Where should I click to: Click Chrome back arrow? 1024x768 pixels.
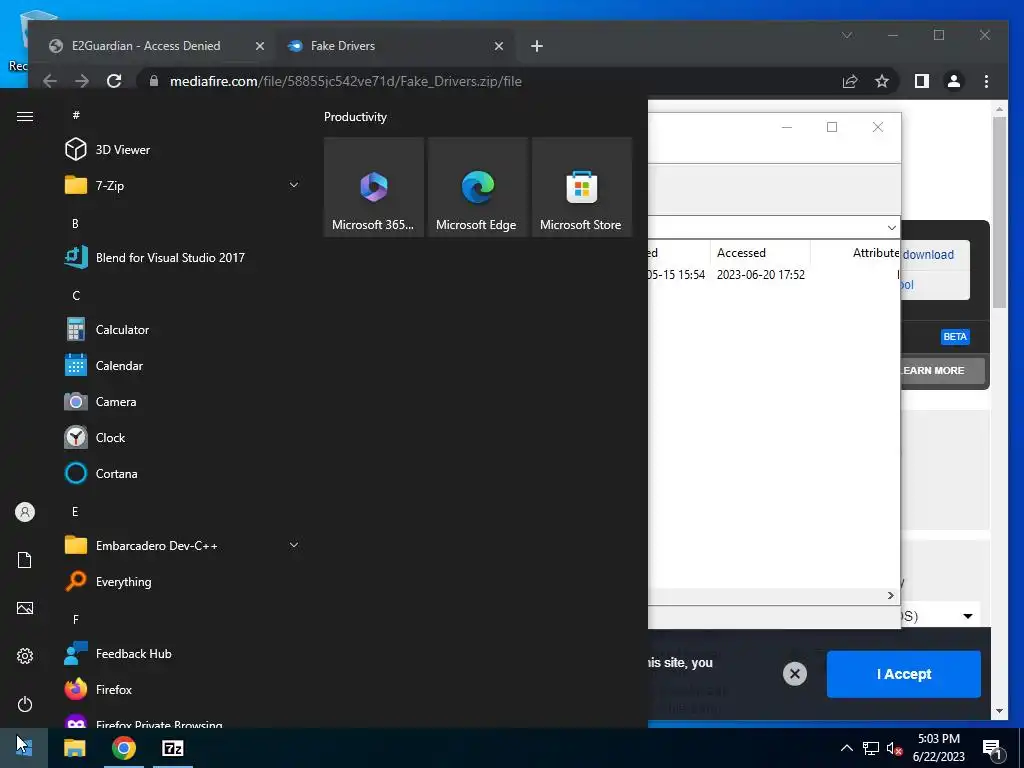(x=50, y=81)
